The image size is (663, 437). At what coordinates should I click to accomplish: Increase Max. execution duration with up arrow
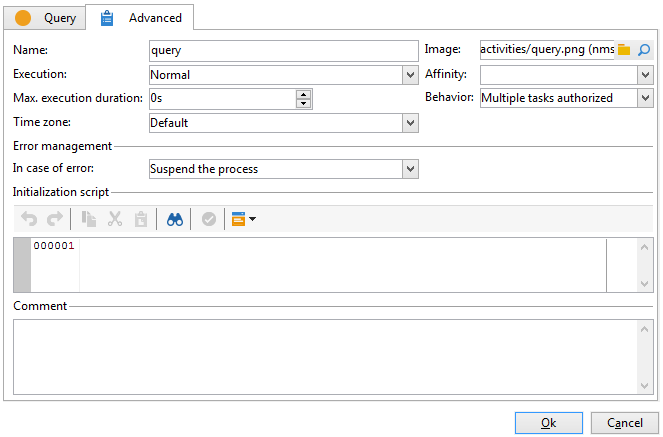303,95
